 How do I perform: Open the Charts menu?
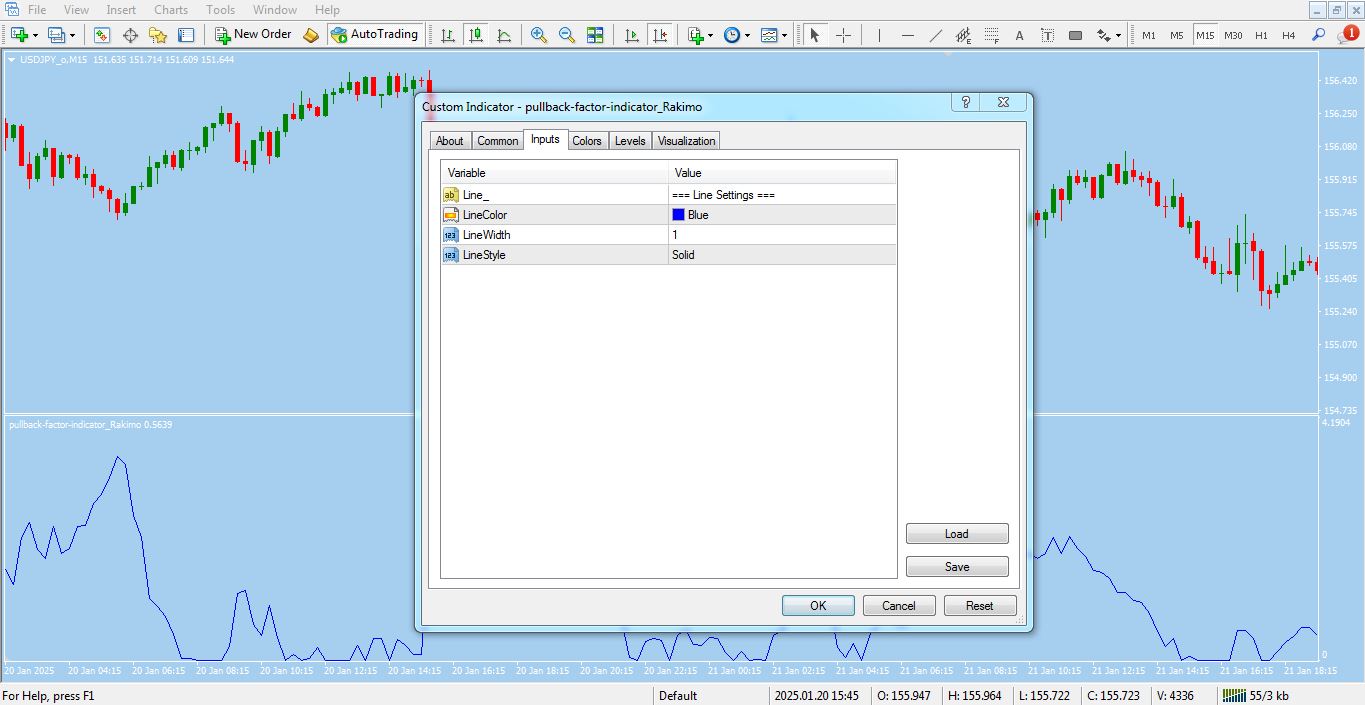(171, 10)
